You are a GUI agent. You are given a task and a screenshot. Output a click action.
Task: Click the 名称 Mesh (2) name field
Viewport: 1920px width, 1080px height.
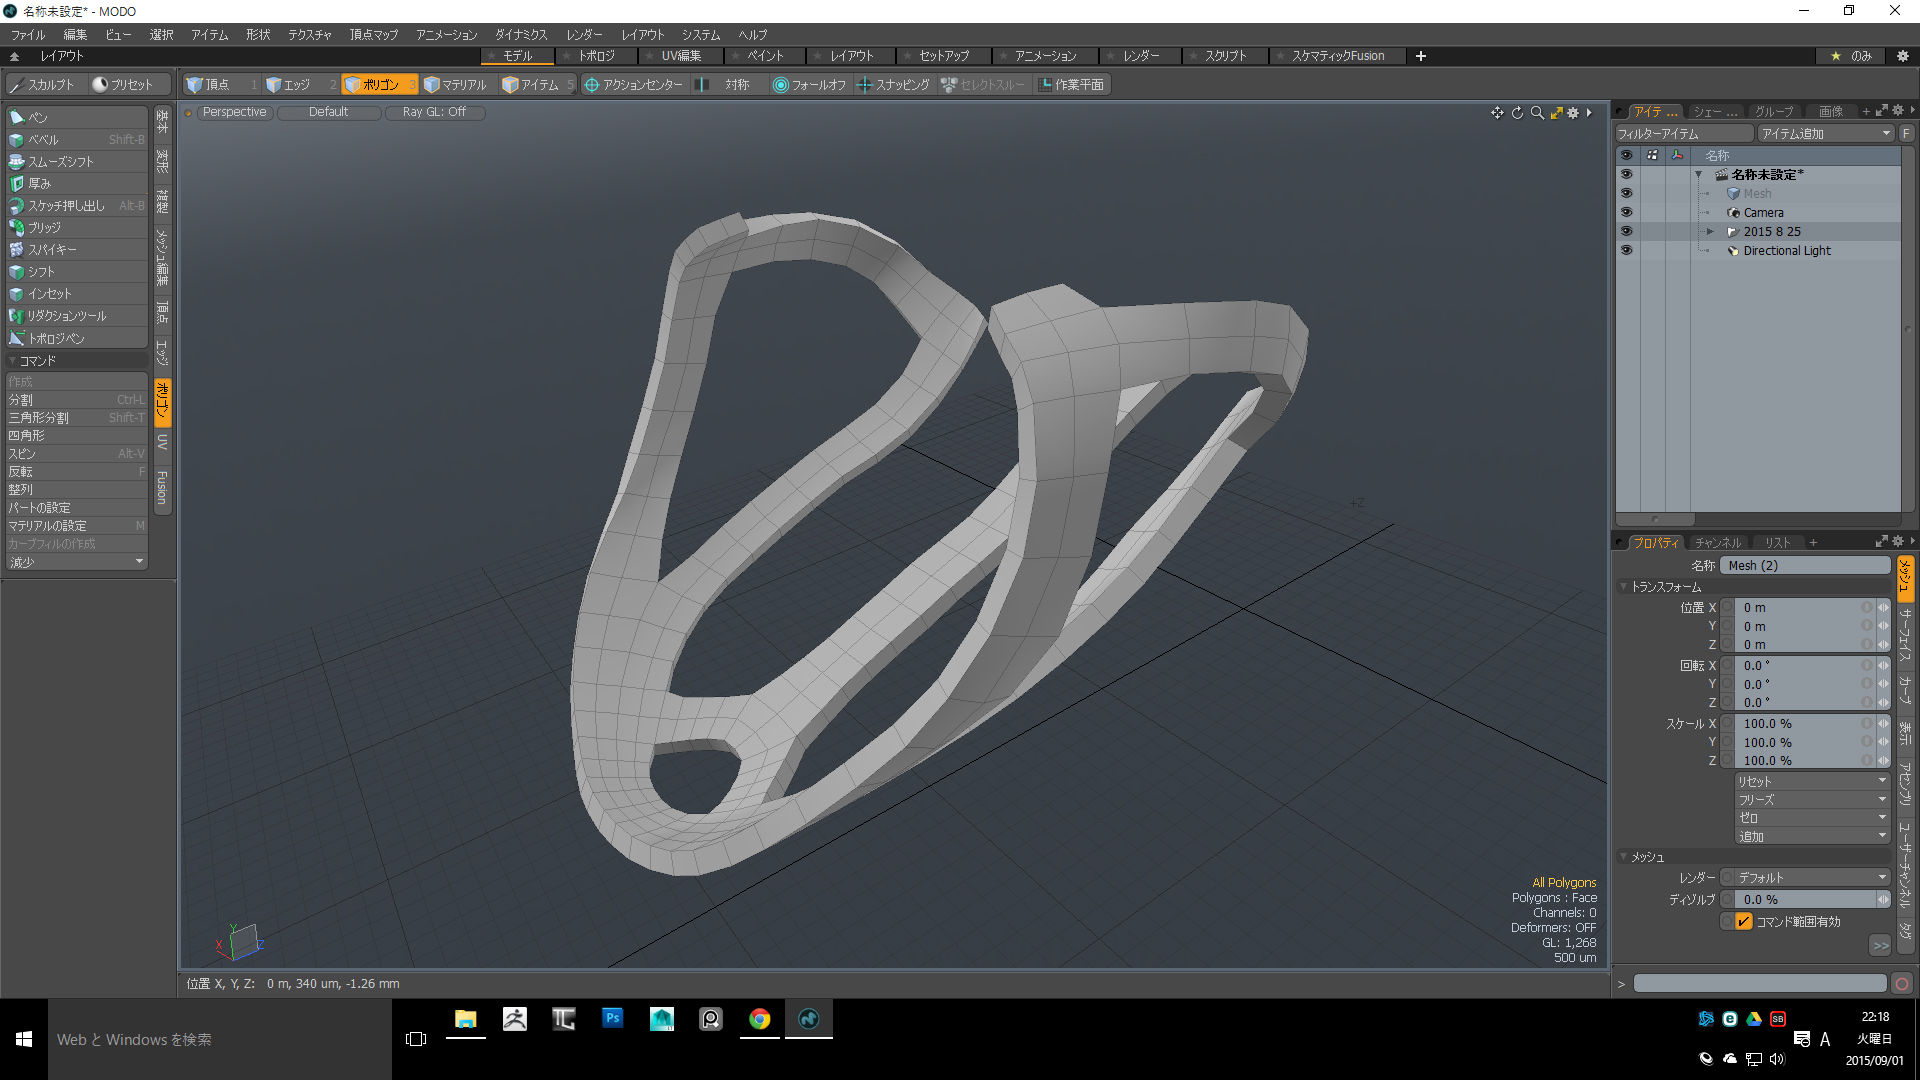pos(1805,566)
